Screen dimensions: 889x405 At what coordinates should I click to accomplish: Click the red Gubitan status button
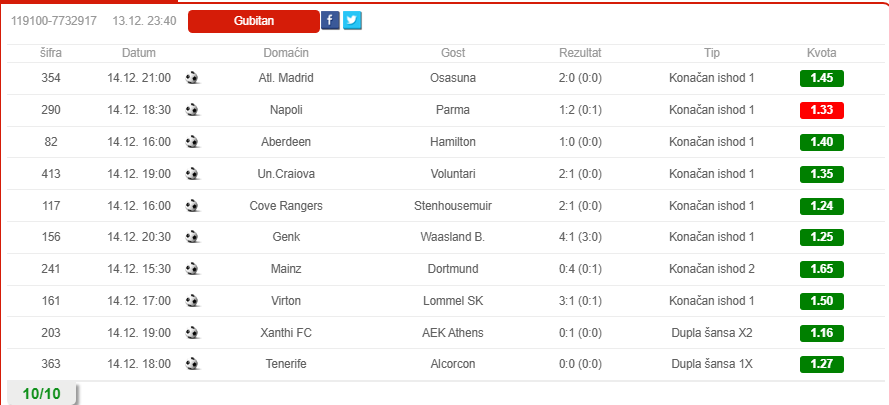tap(253, 21)
